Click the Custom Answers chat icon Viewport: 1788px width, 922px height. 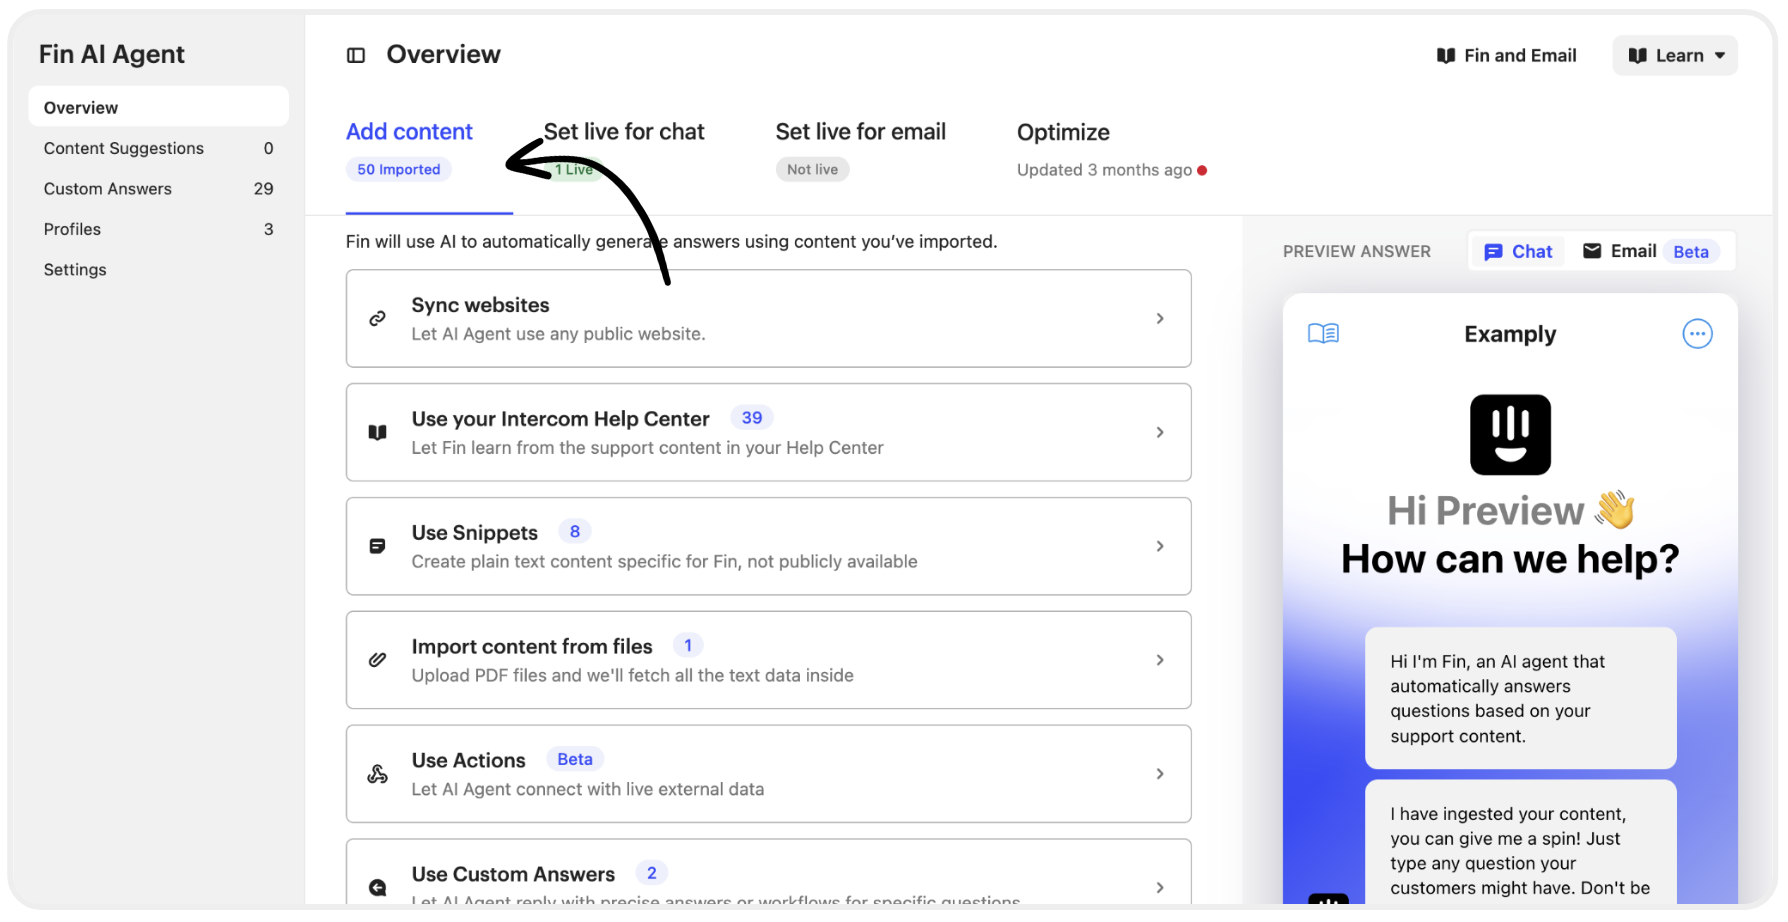tap(377, 887)
